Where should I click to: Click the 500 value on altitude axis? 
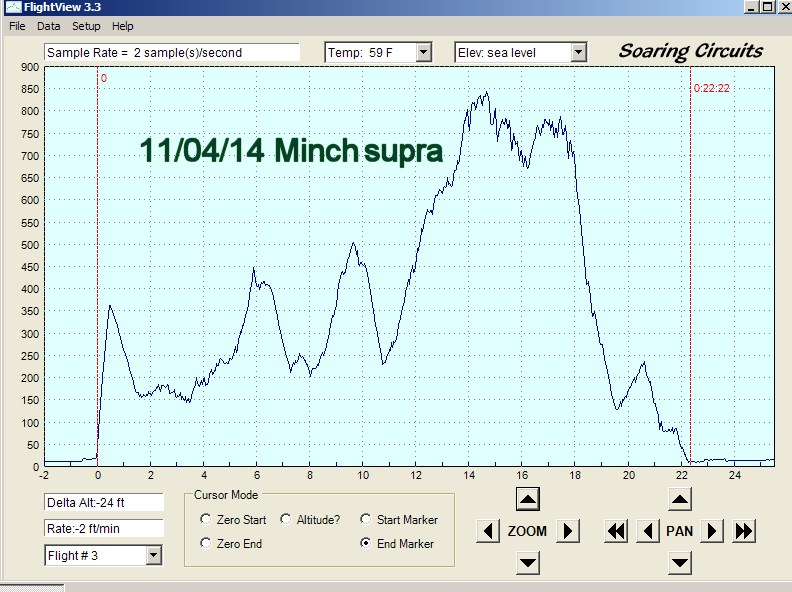pos(30,245)
